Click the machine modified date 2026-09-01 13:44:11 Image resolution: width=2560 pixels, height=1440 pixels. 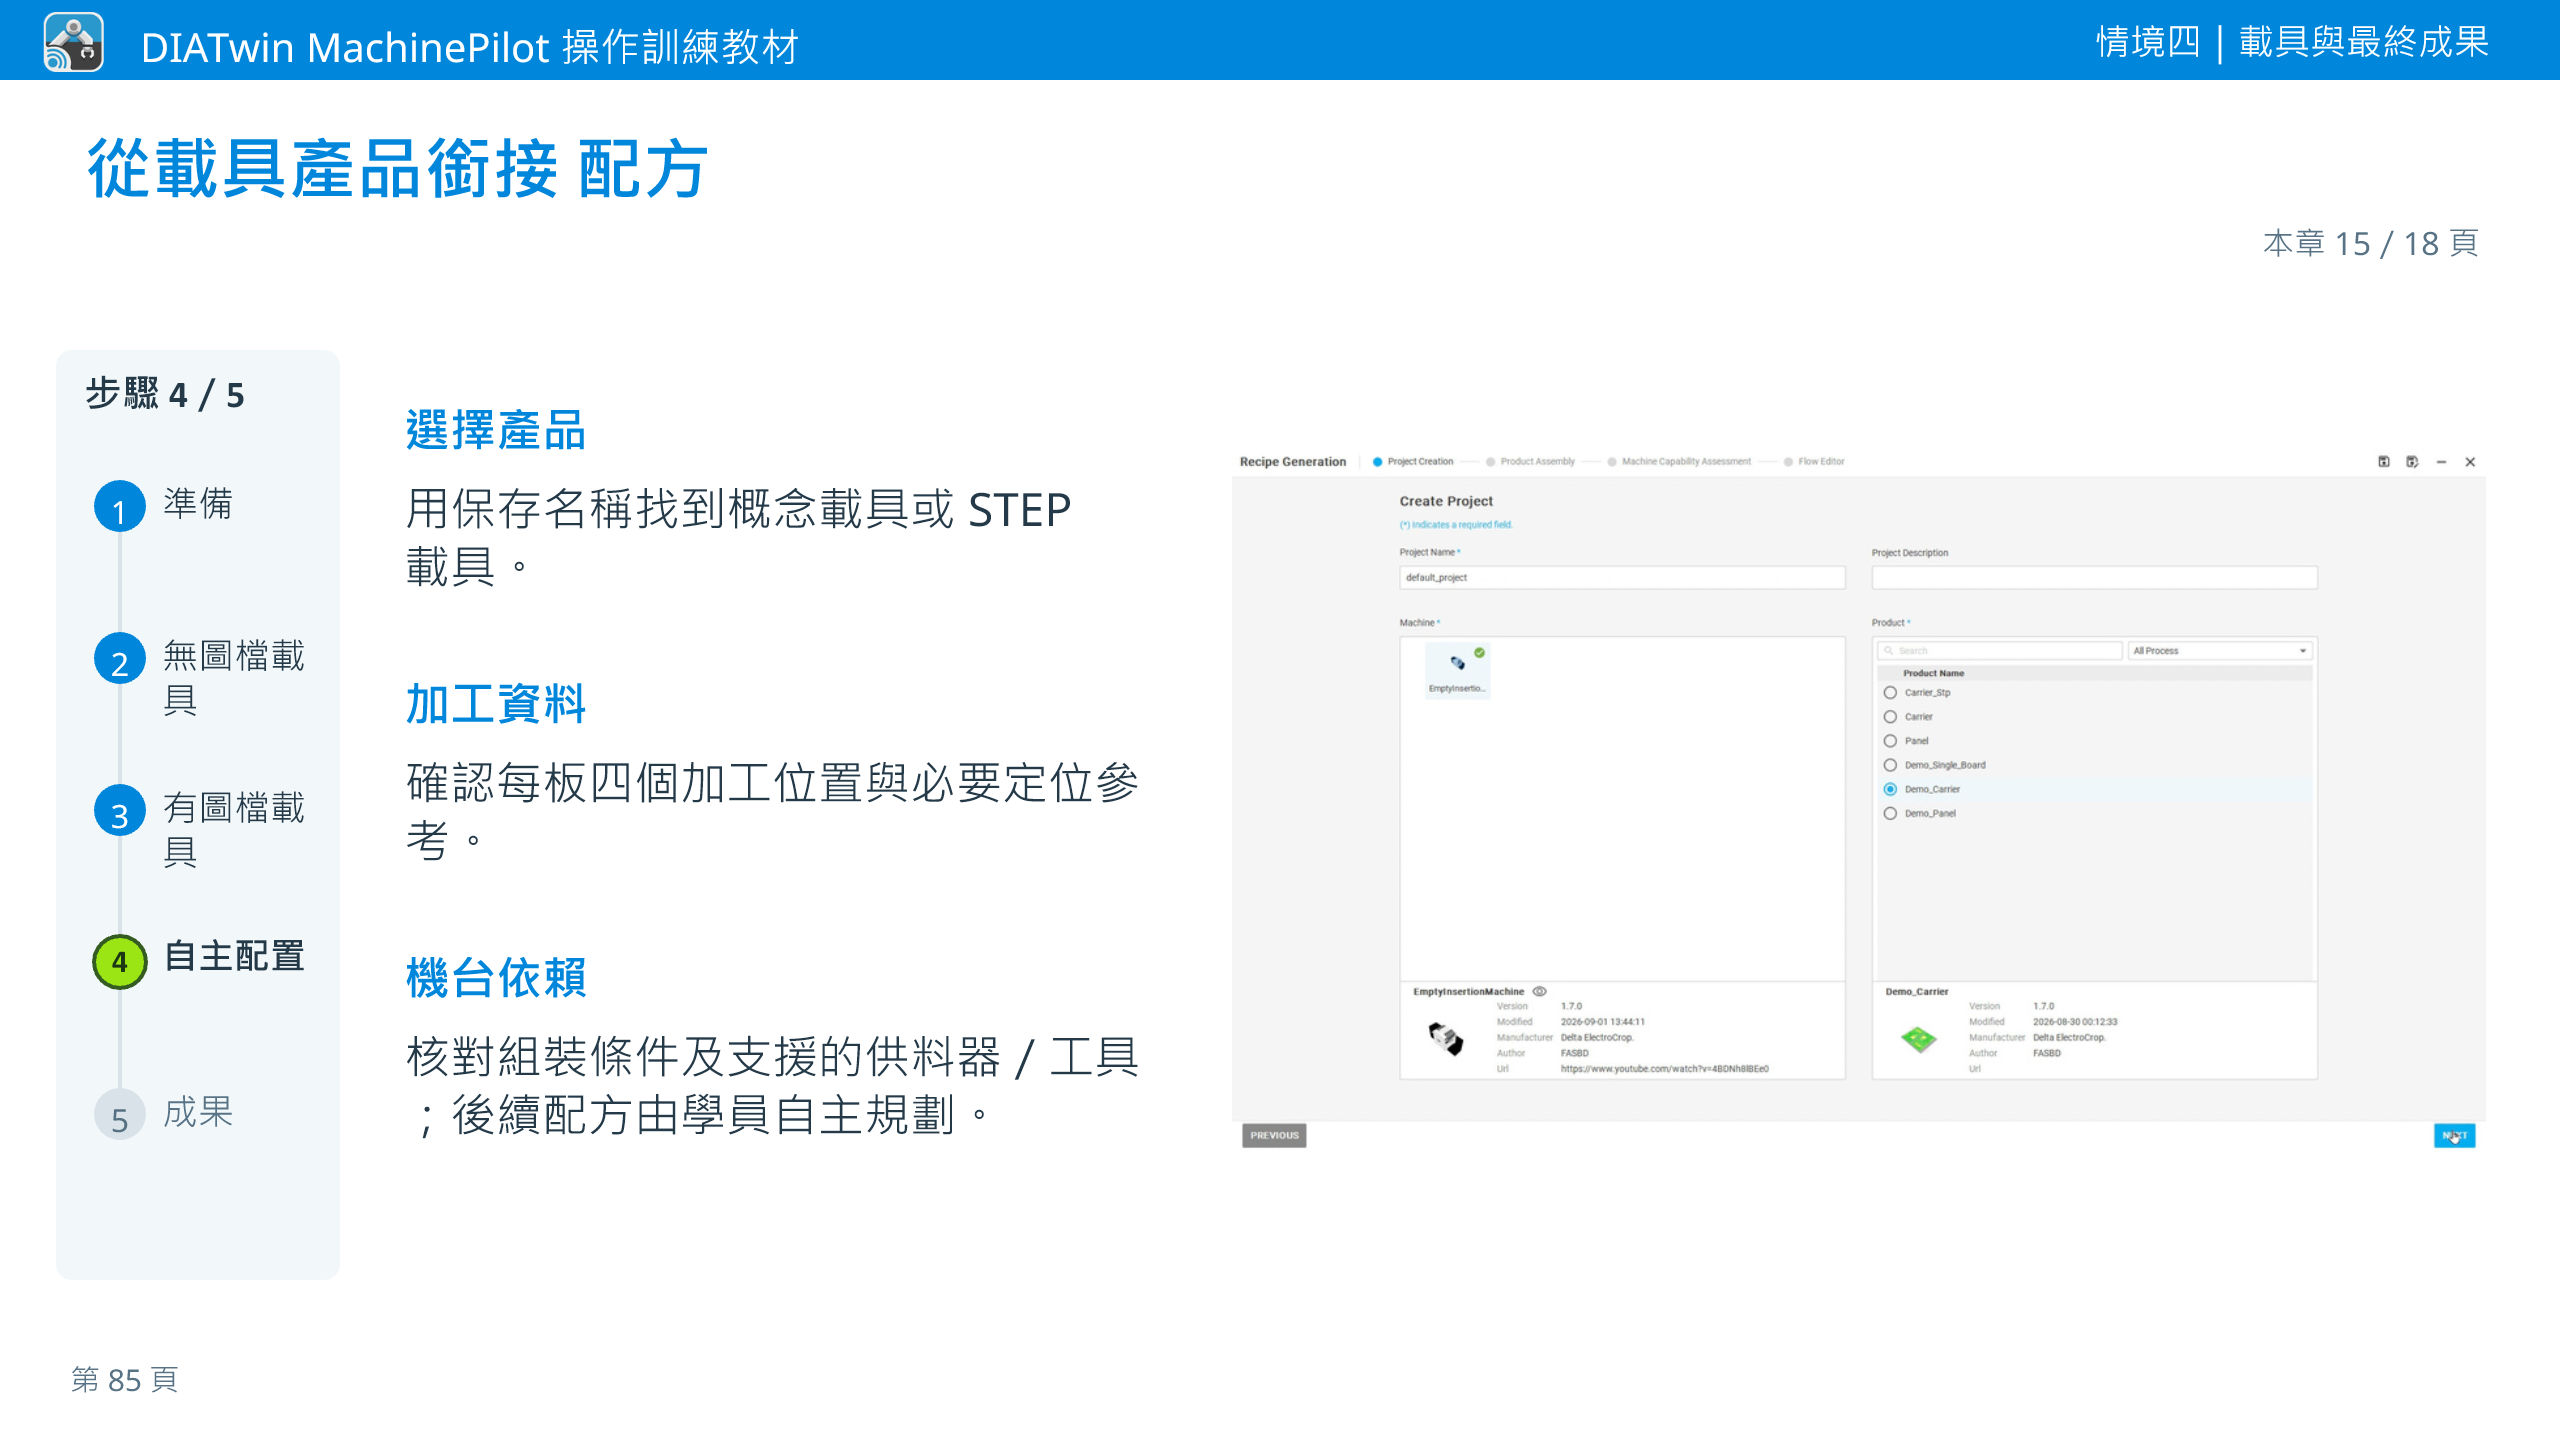[1603, 1022]
